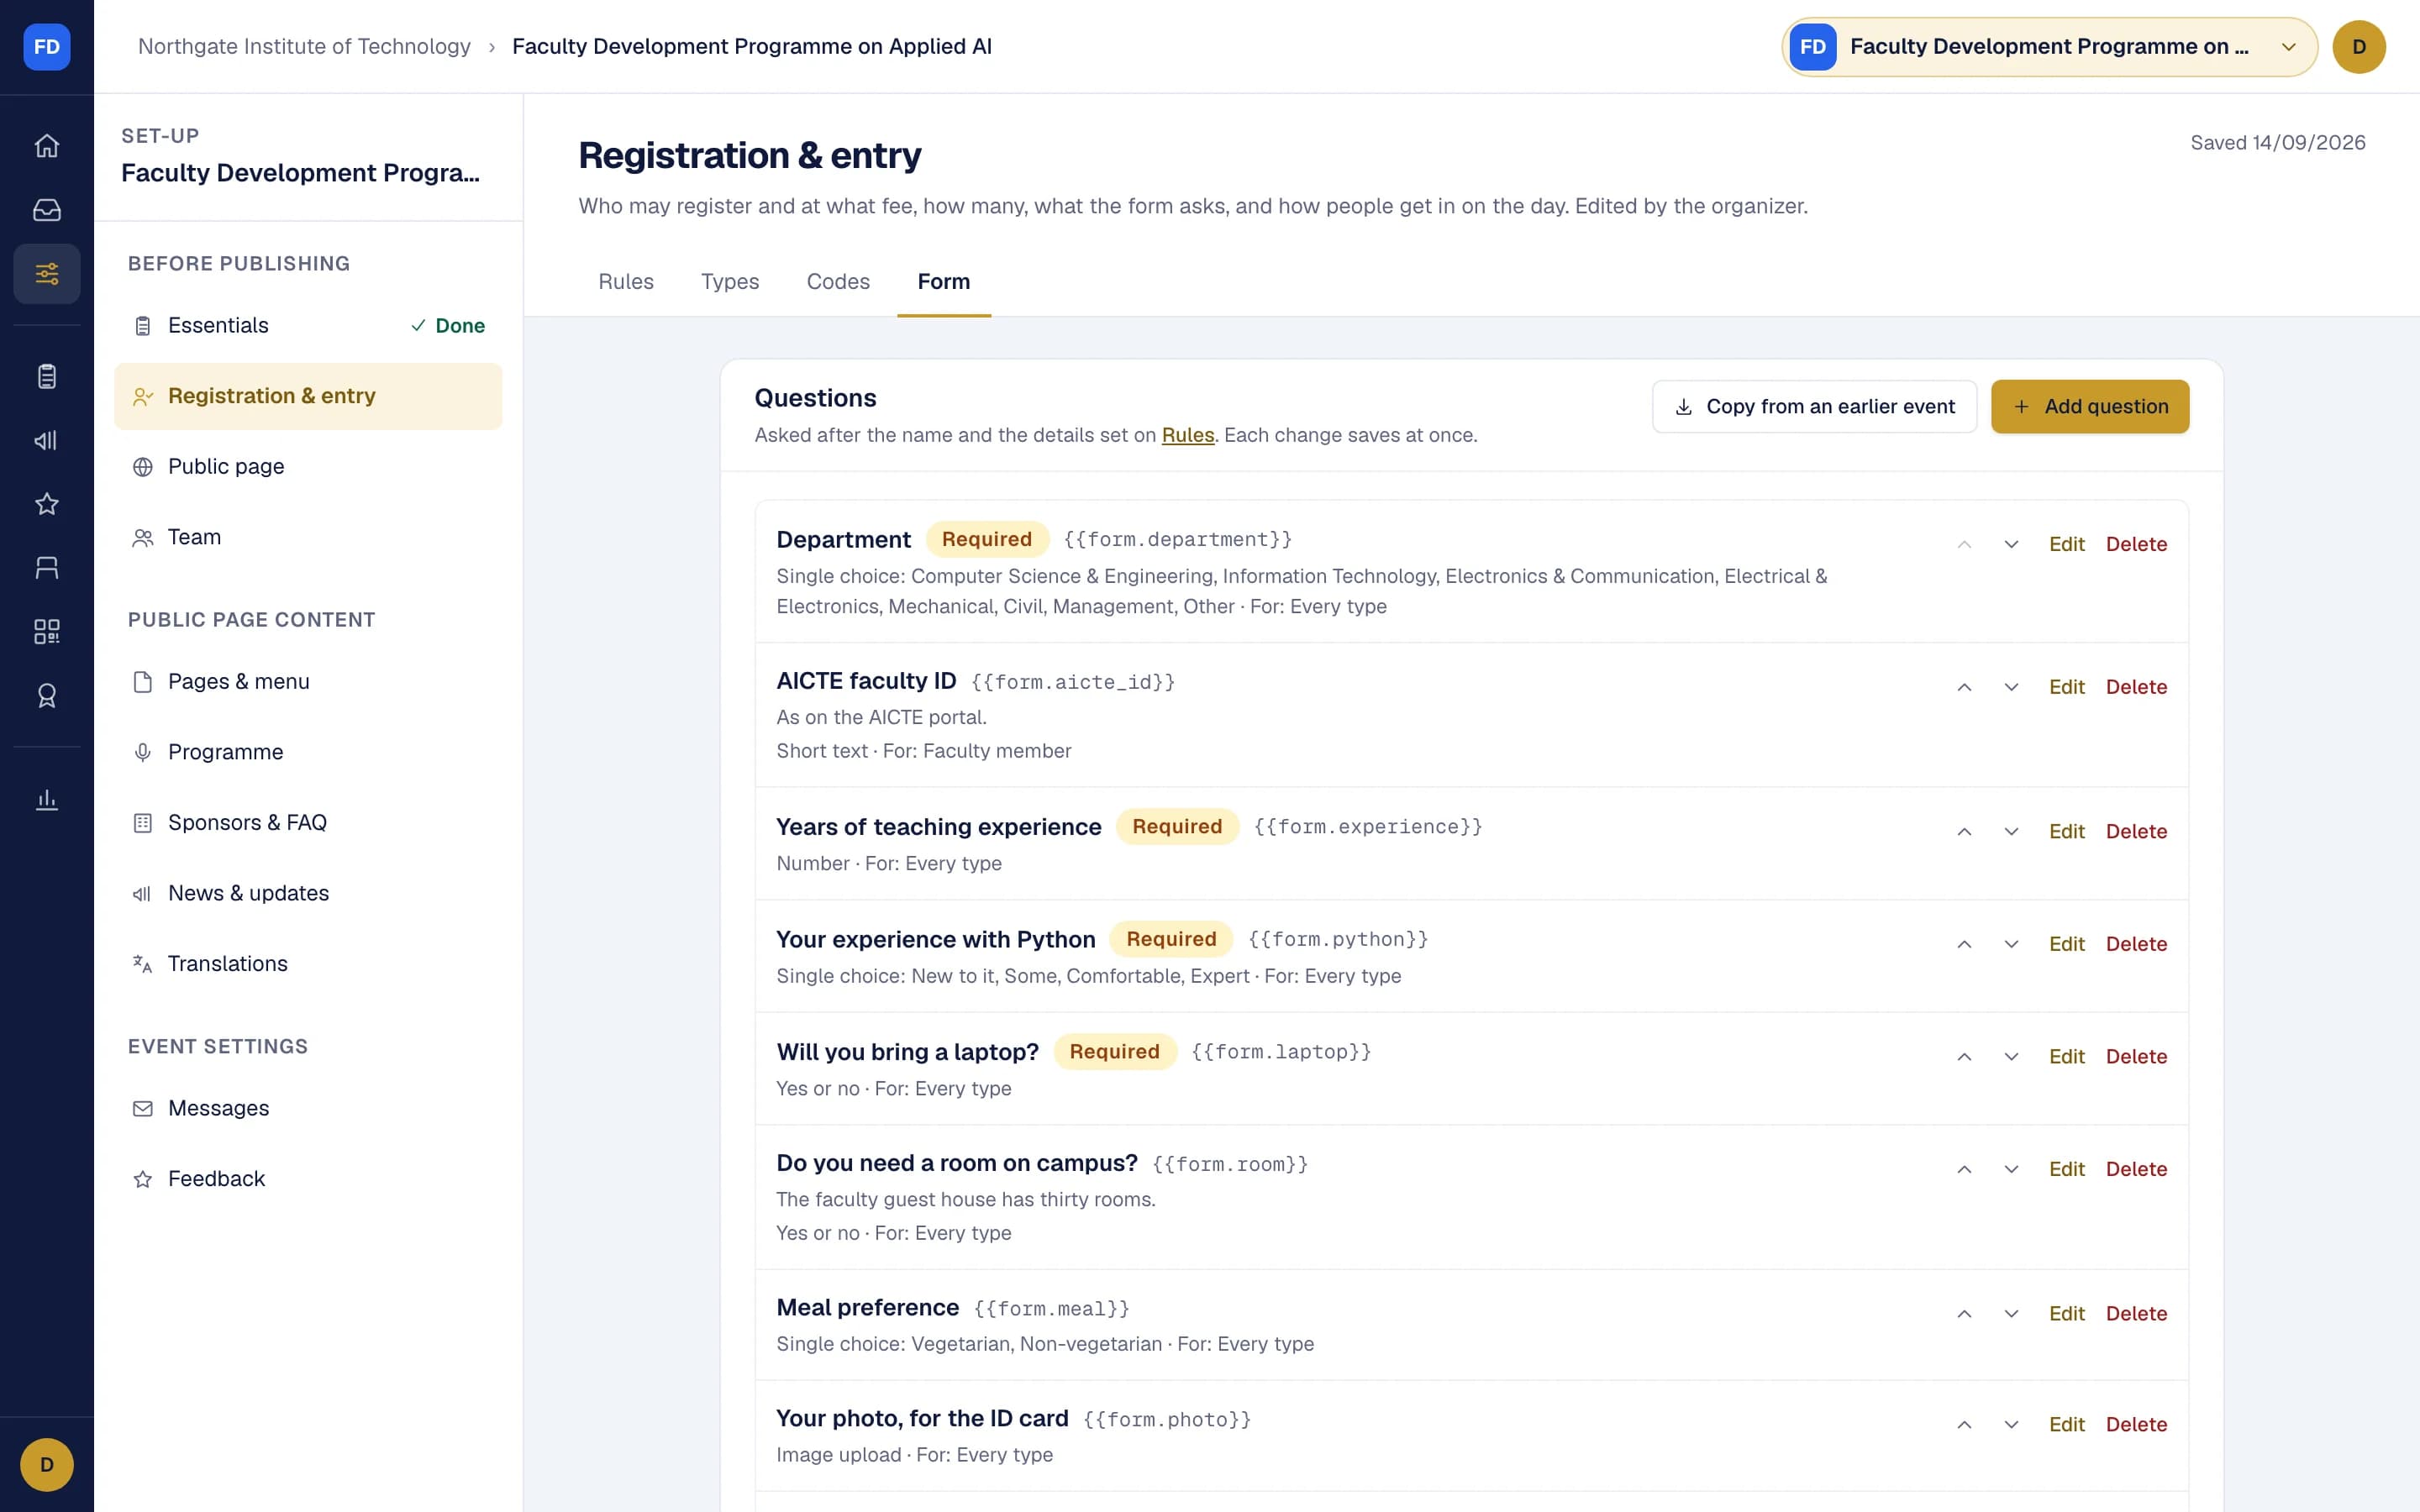This screenshot has width=2420, height=1512.
Task: Open Public page in the sidebar
Action: pyautogui.click(x=308, y=467)
